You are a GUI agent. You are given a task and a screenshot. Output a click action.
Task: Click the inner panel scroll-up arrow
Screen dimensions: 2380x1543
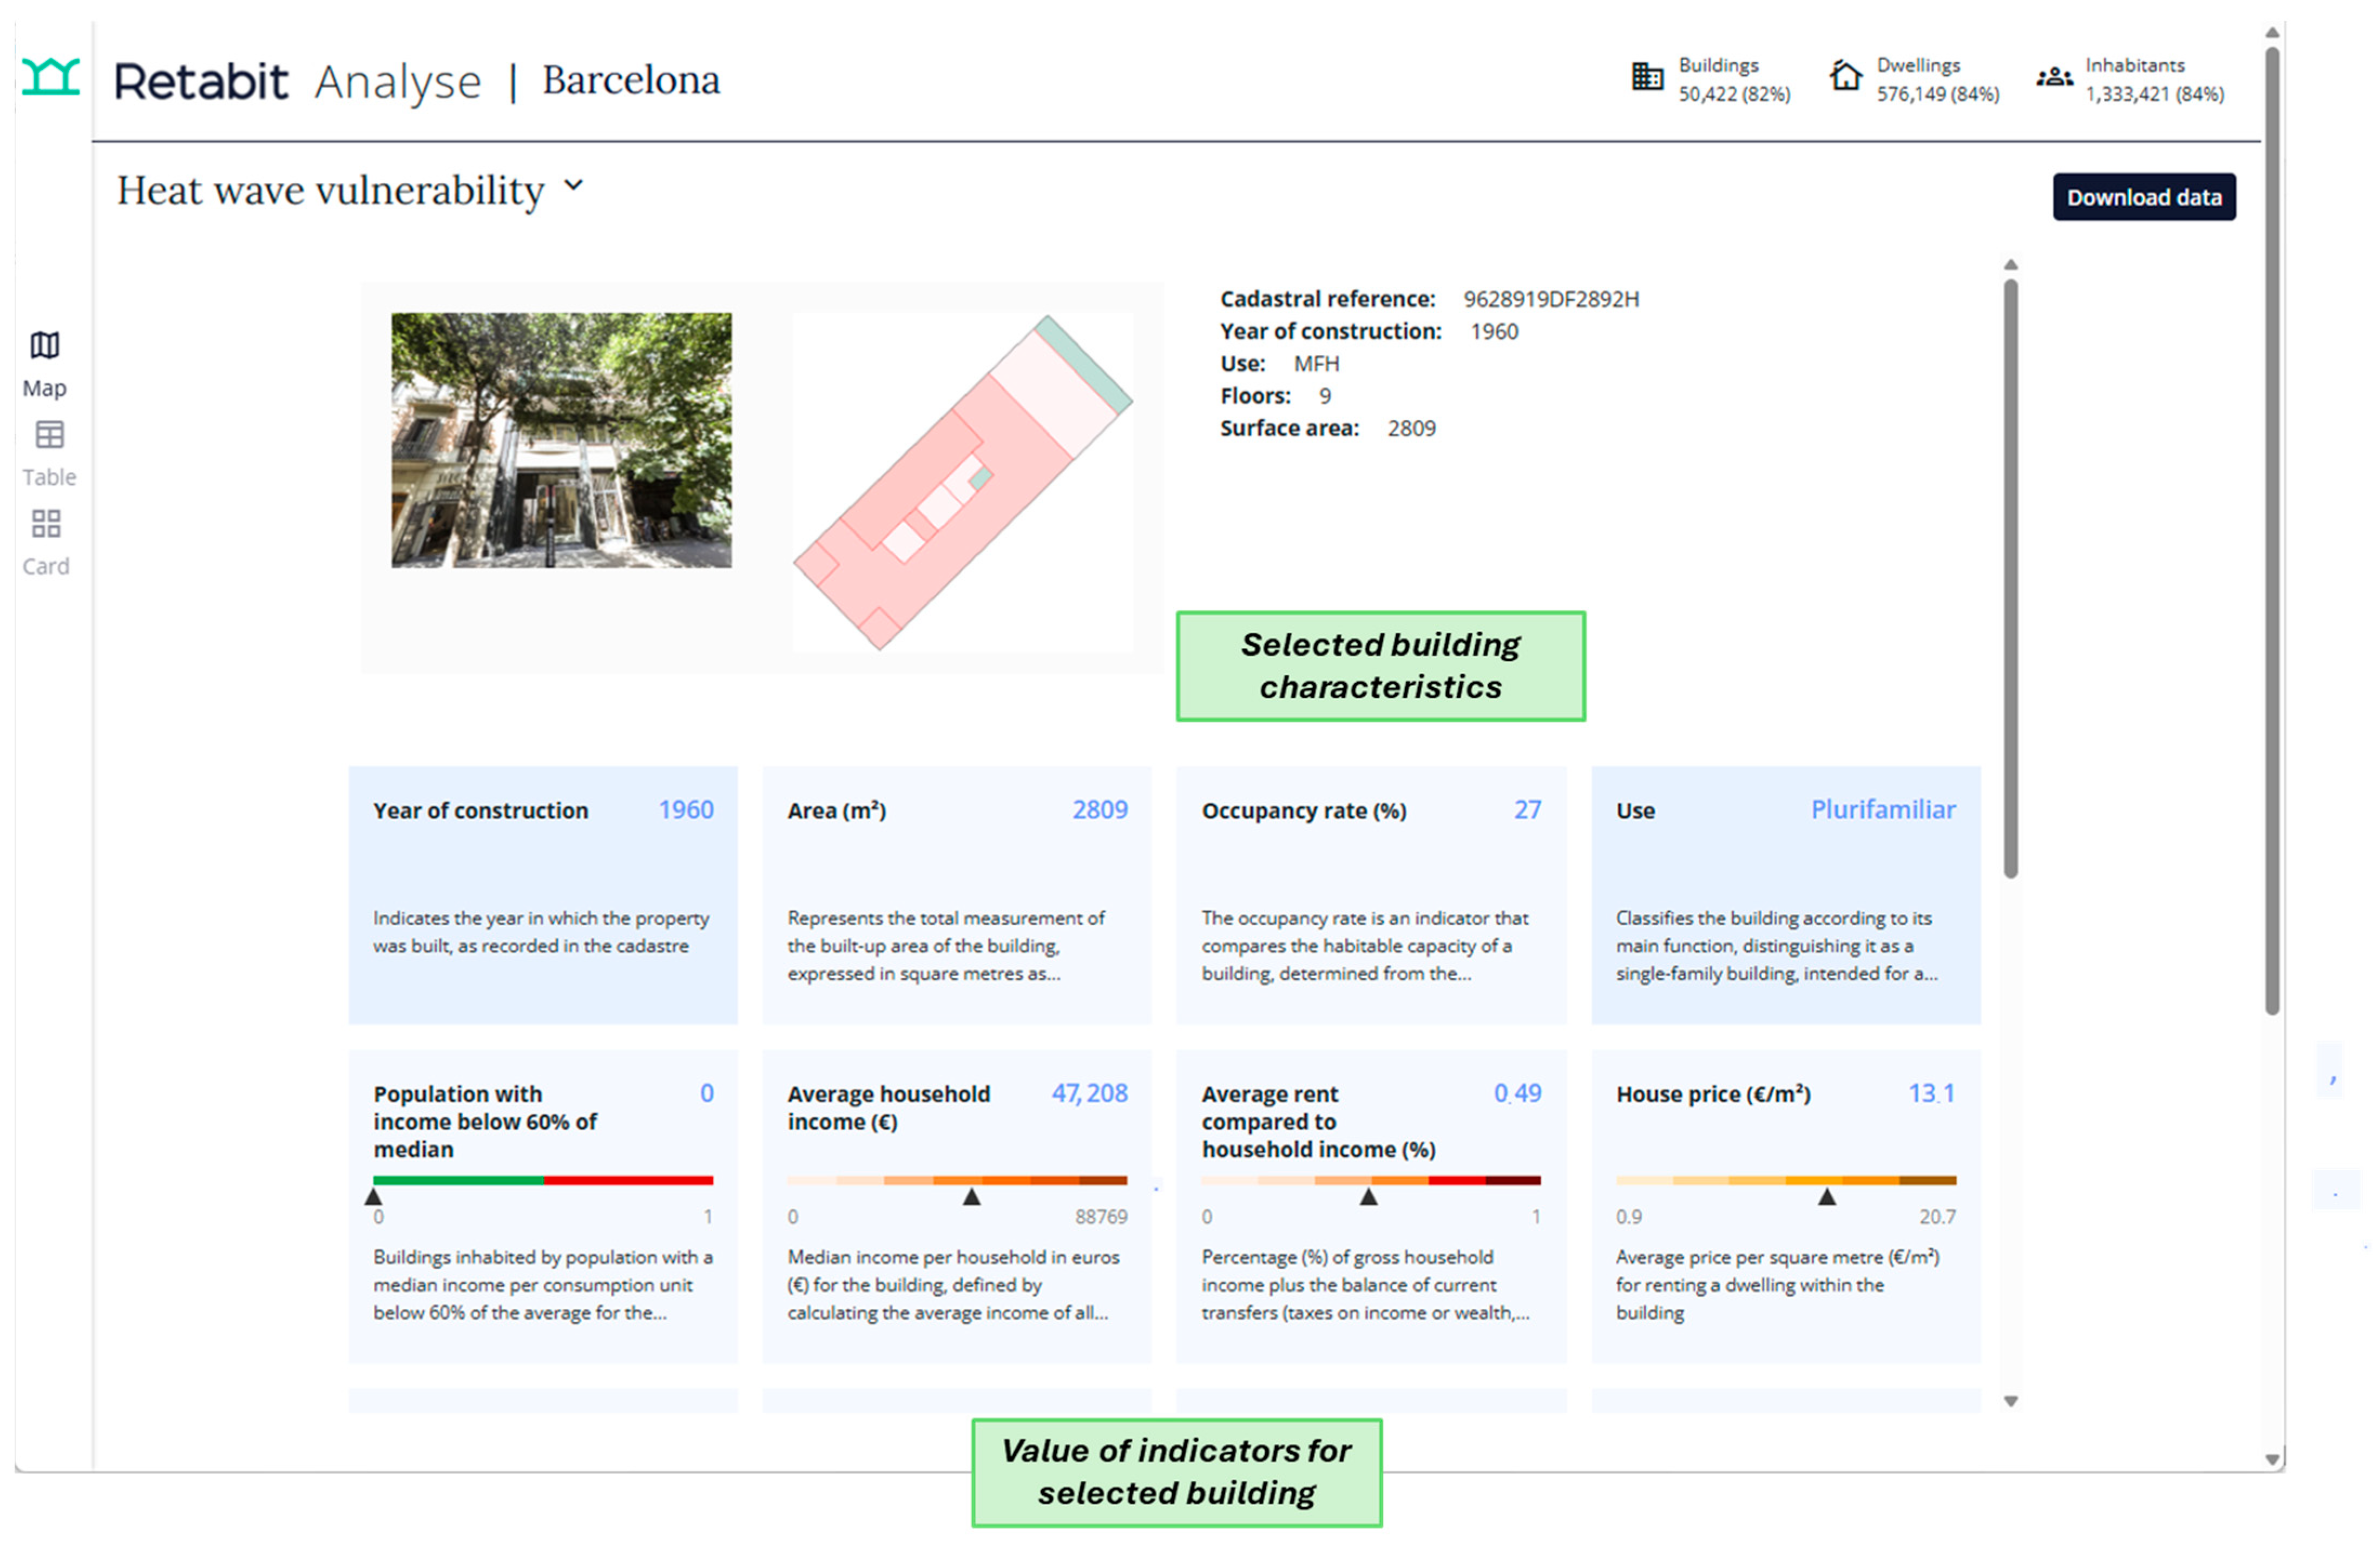pos(2011,265)
